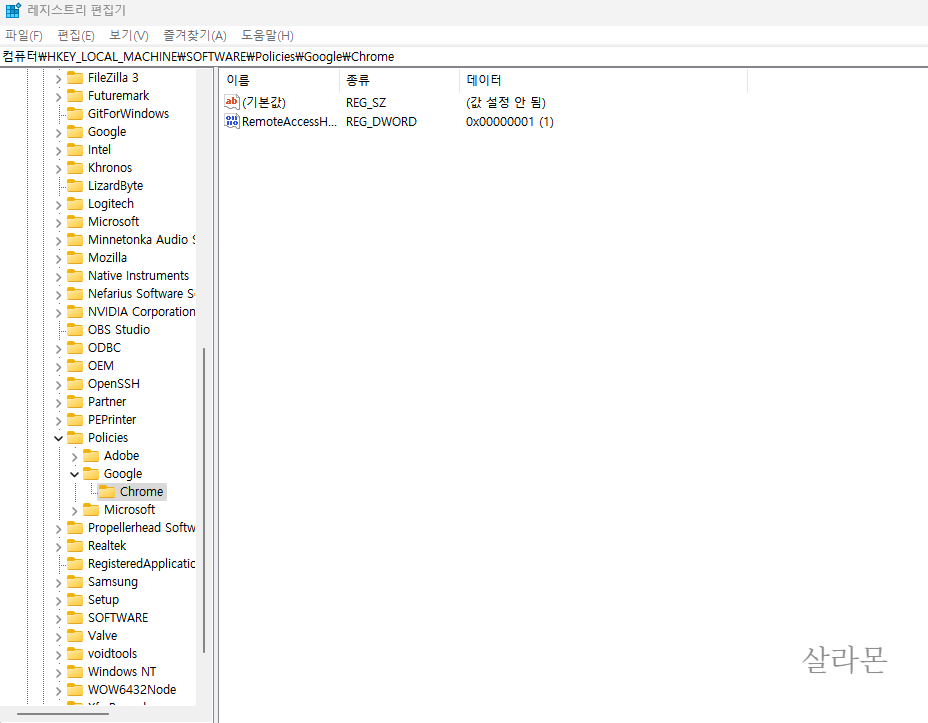
Task: Select the REG_DWORD type cell
Action: [381, 122]
